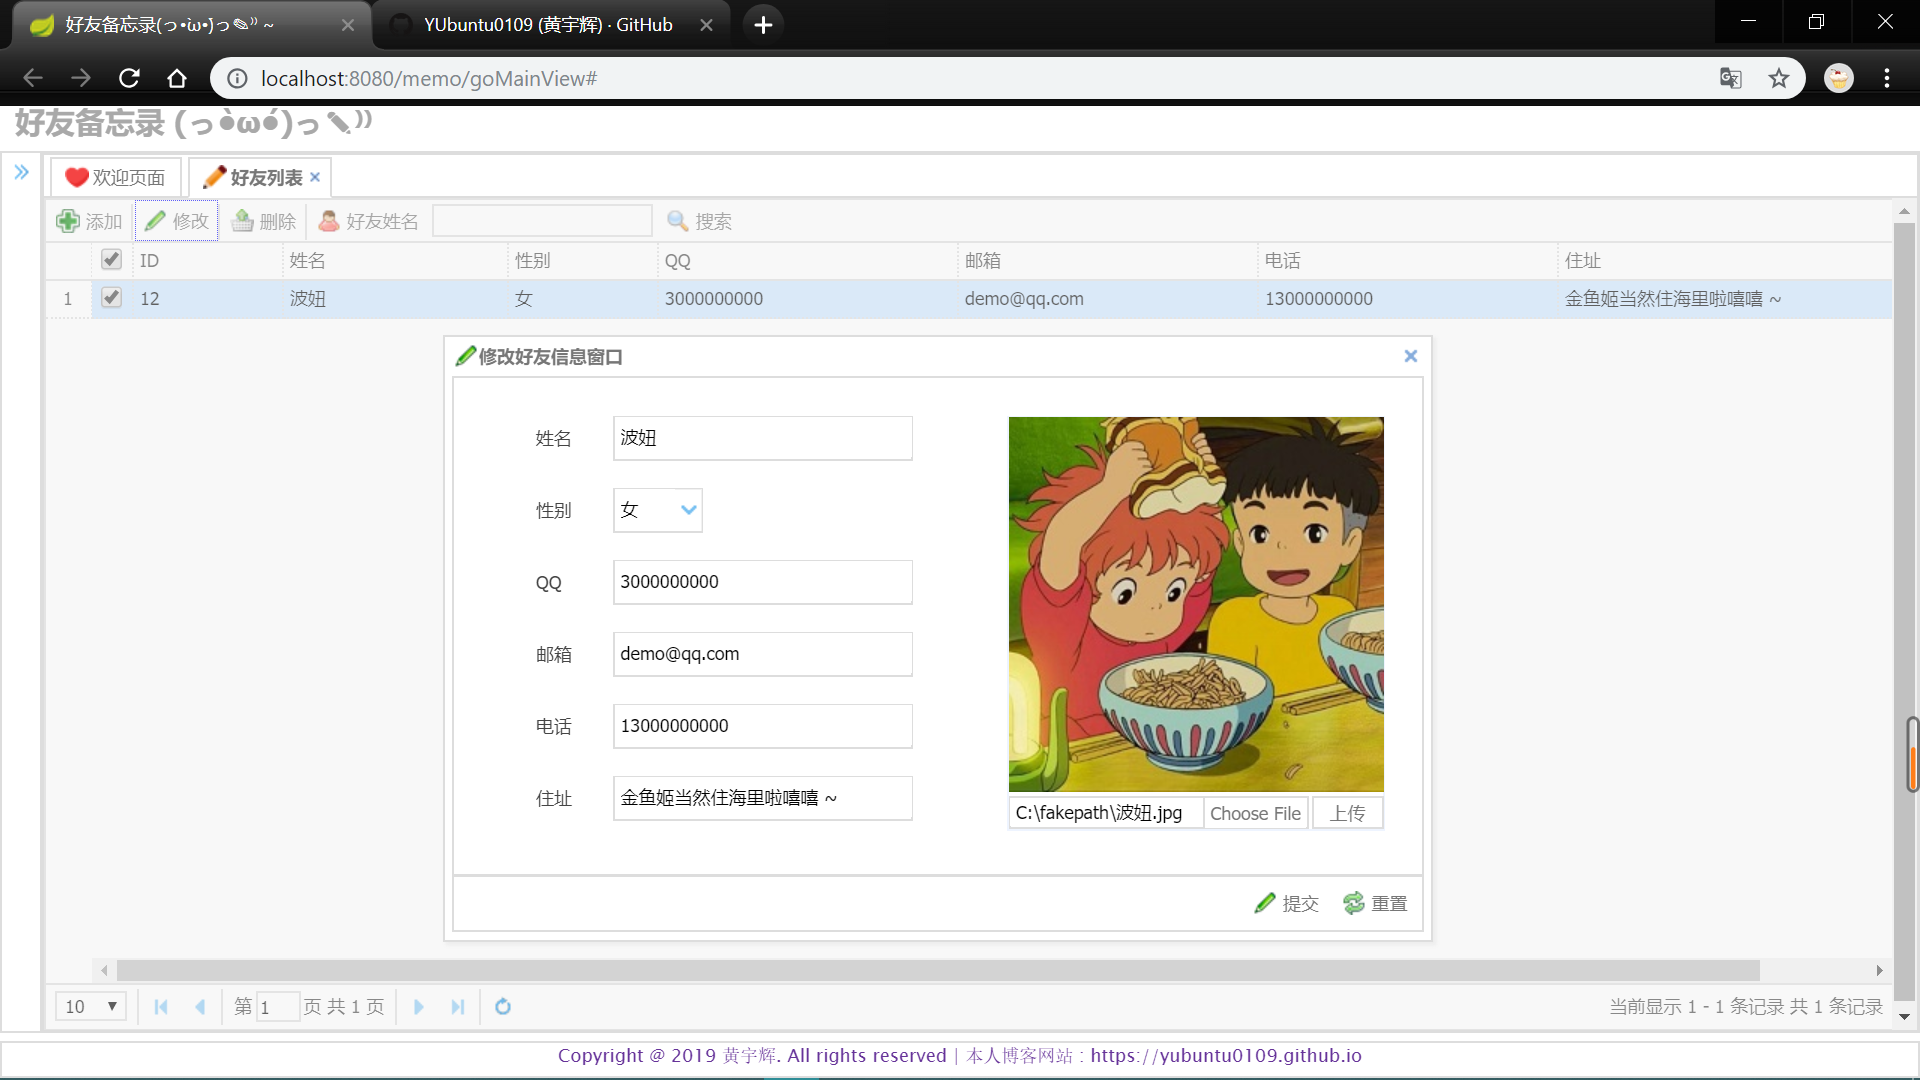
Task: Switch to the welcome page tab
Action: pos(116,177)
